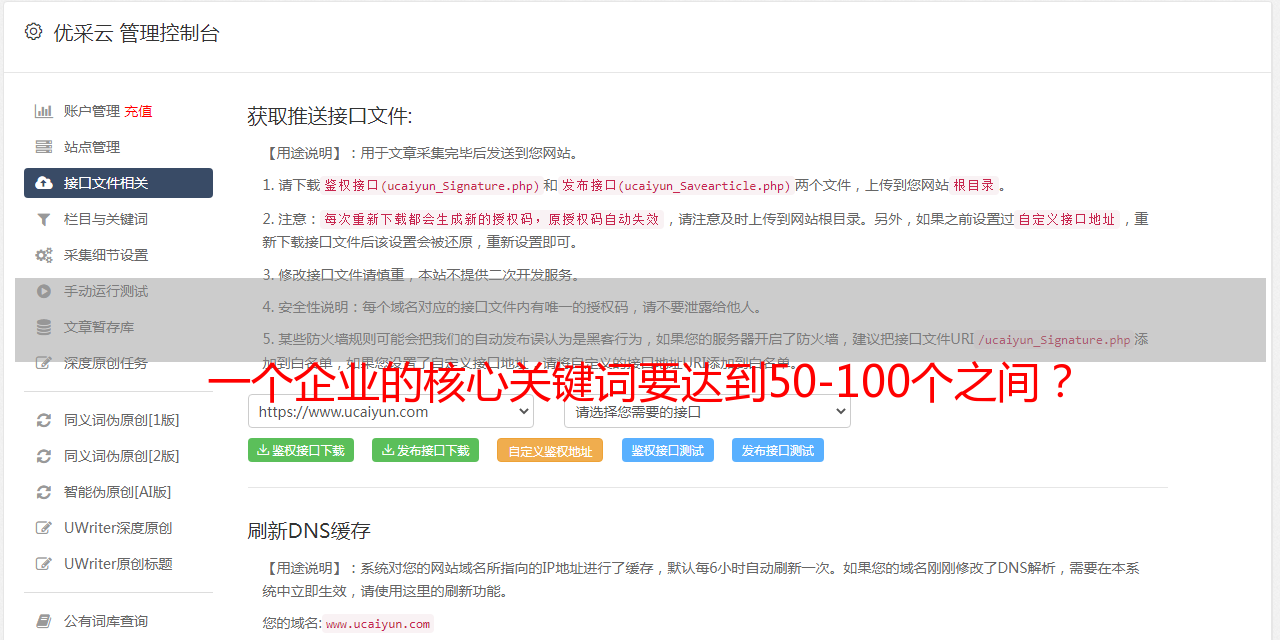Click the blue 发布接口测试 button
Viewport: 1280px width, 640px height.
pos(778,450)
